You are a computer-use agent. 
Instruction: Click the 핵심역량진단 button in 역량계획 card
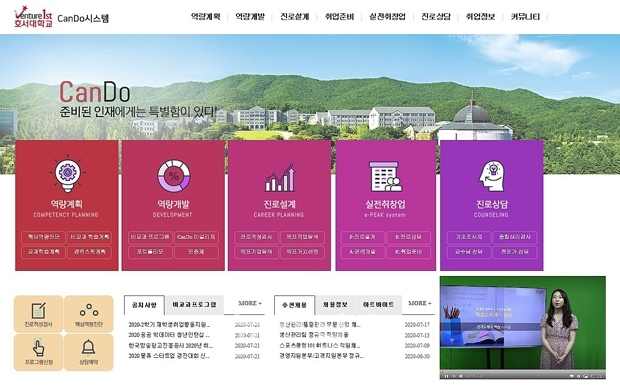(43, 237)
